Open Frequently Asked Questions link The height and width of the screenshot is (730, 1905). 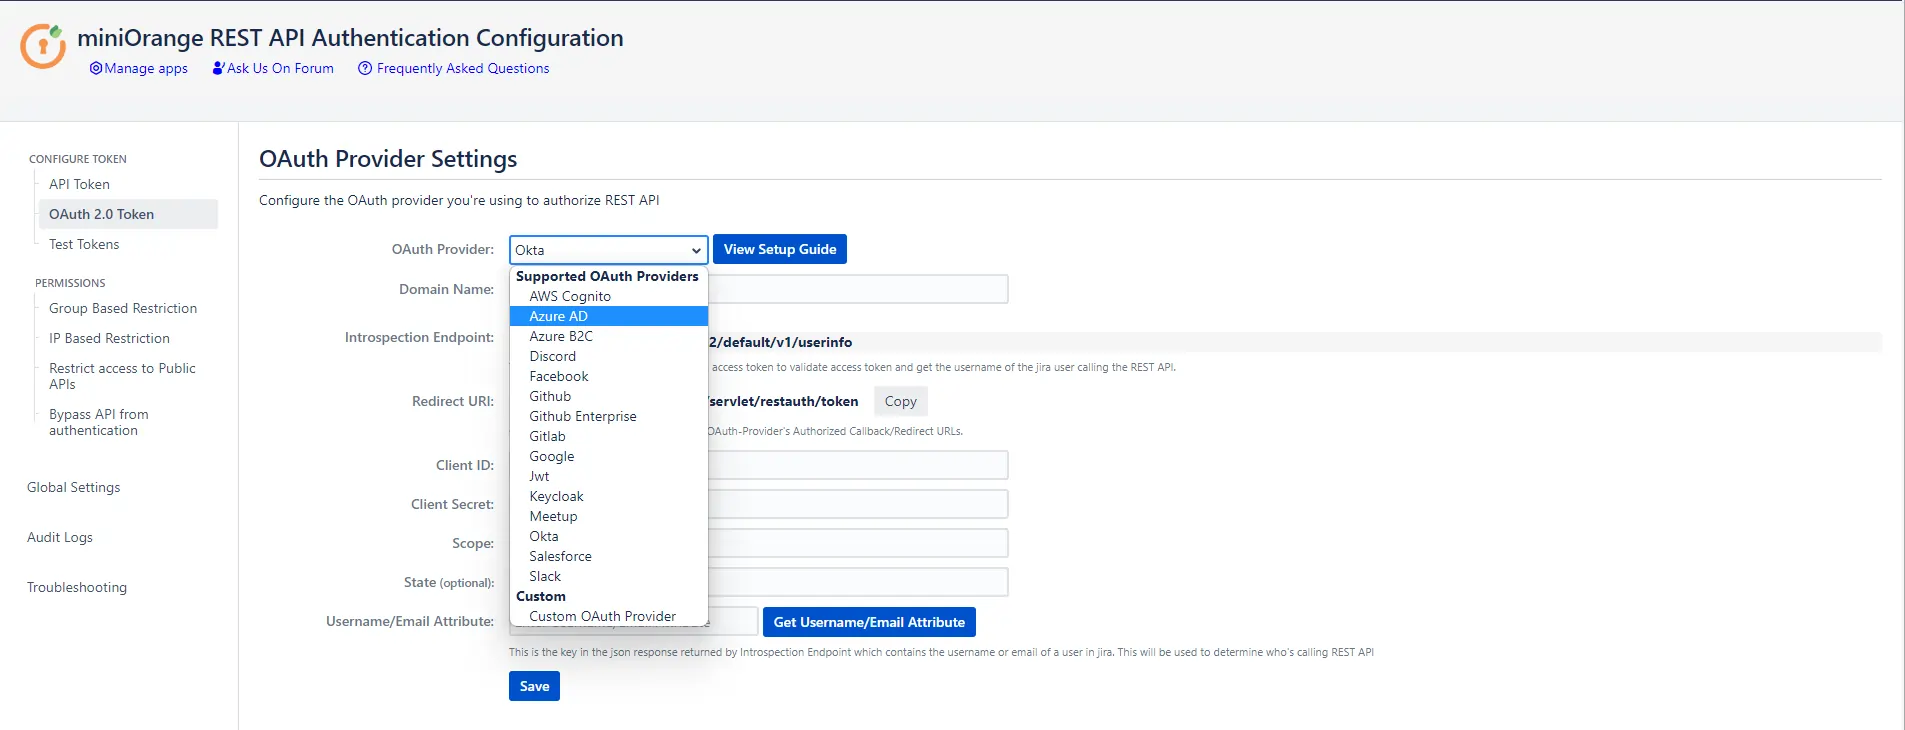click(x=463, y=68)
